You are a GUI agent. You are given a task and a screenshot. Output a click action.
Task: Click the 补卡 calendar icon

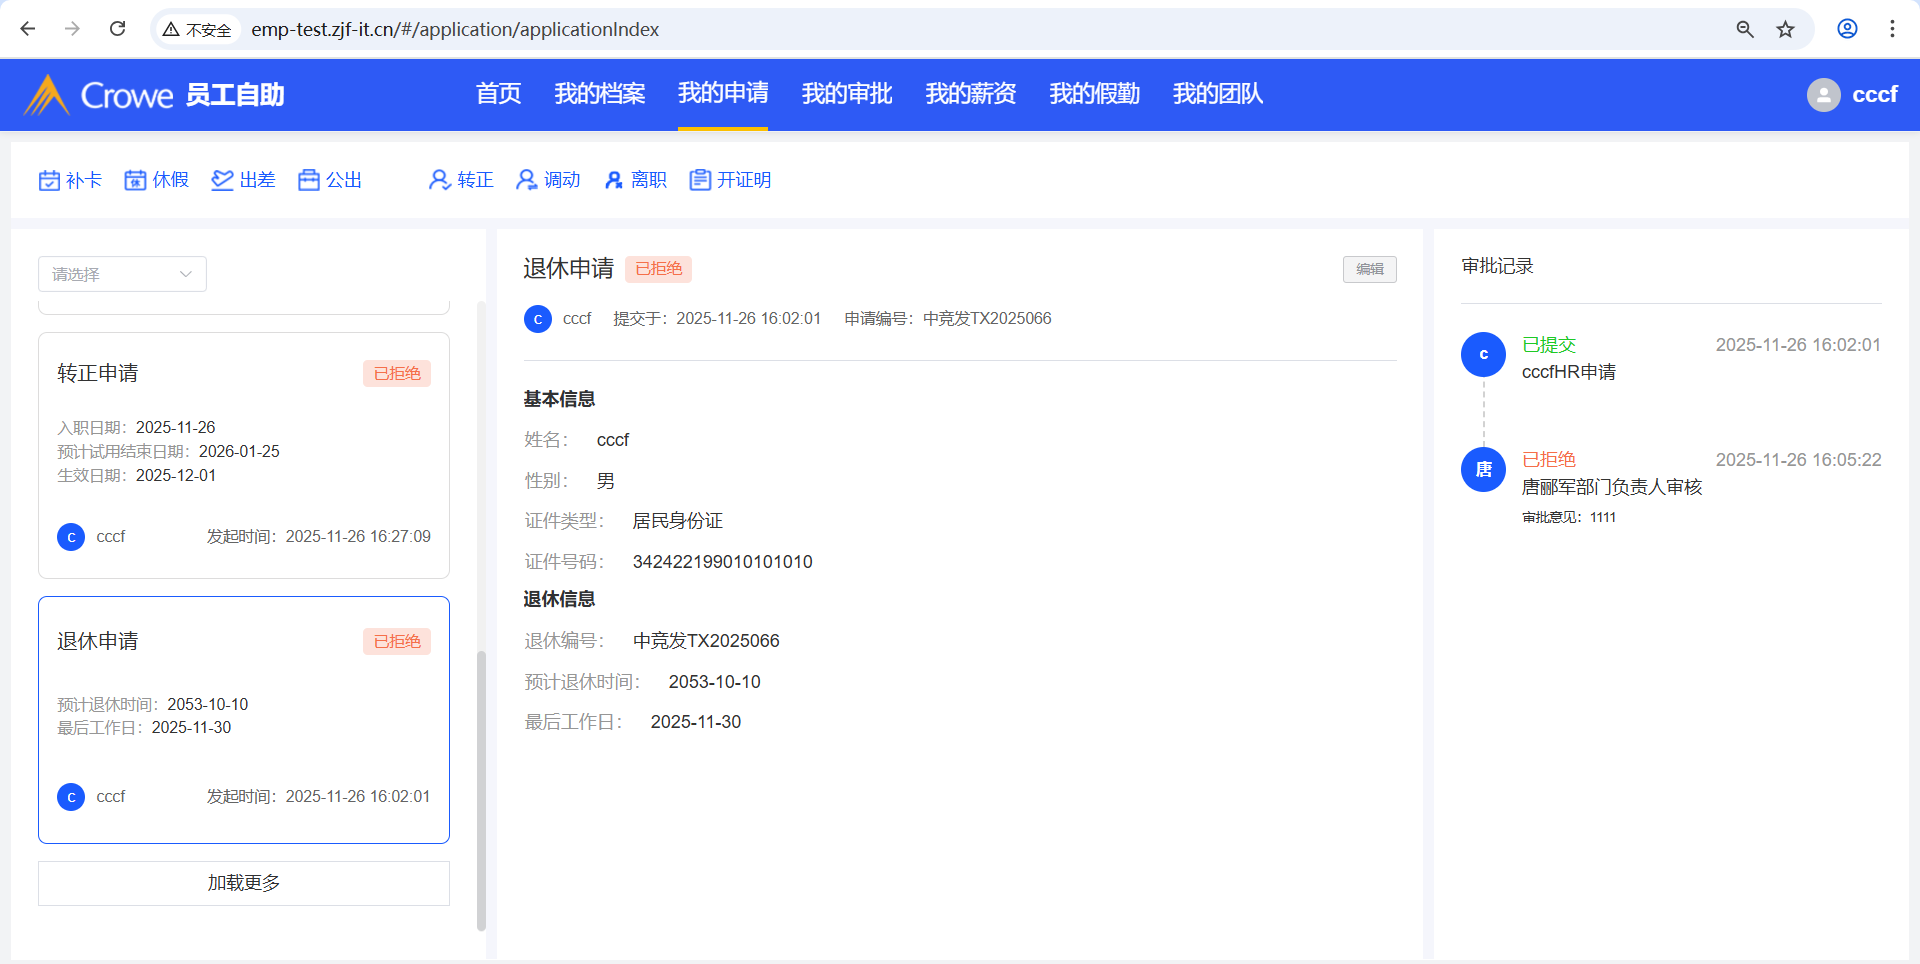tap(50, 180)
